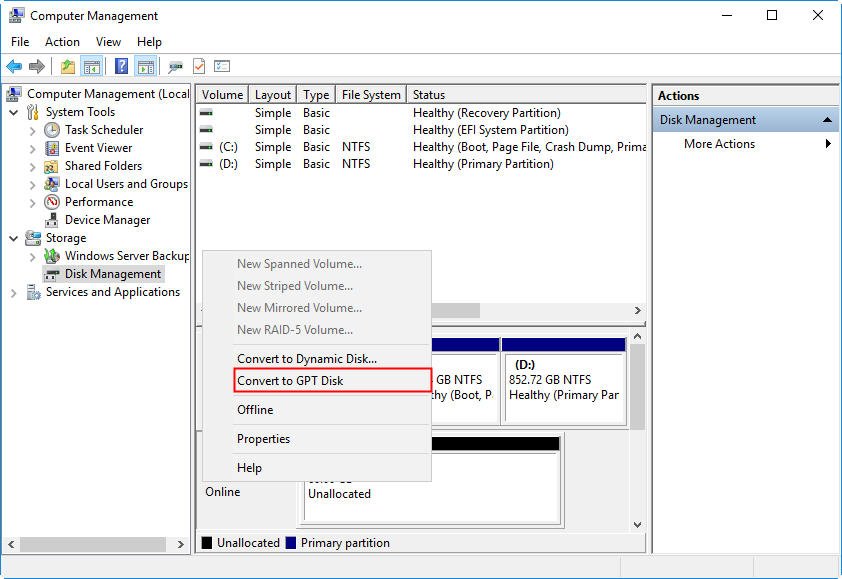
Task: Click the Shared Folders icon
Action: pos(52,166)
